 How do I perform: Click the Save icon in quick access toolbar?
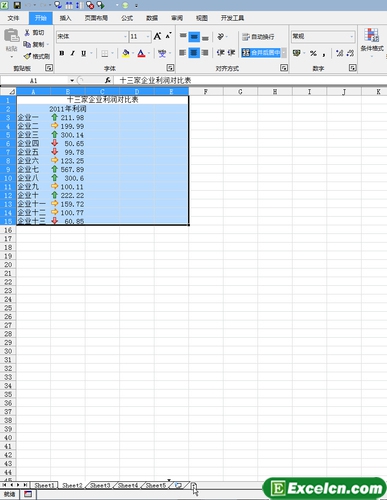[17, 5]
